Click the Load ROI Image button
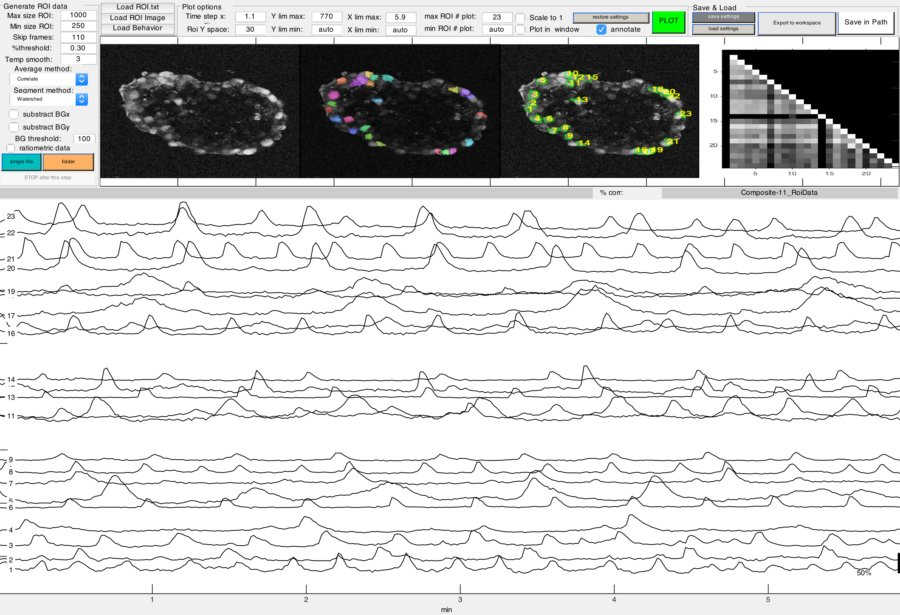 point(137,17)
